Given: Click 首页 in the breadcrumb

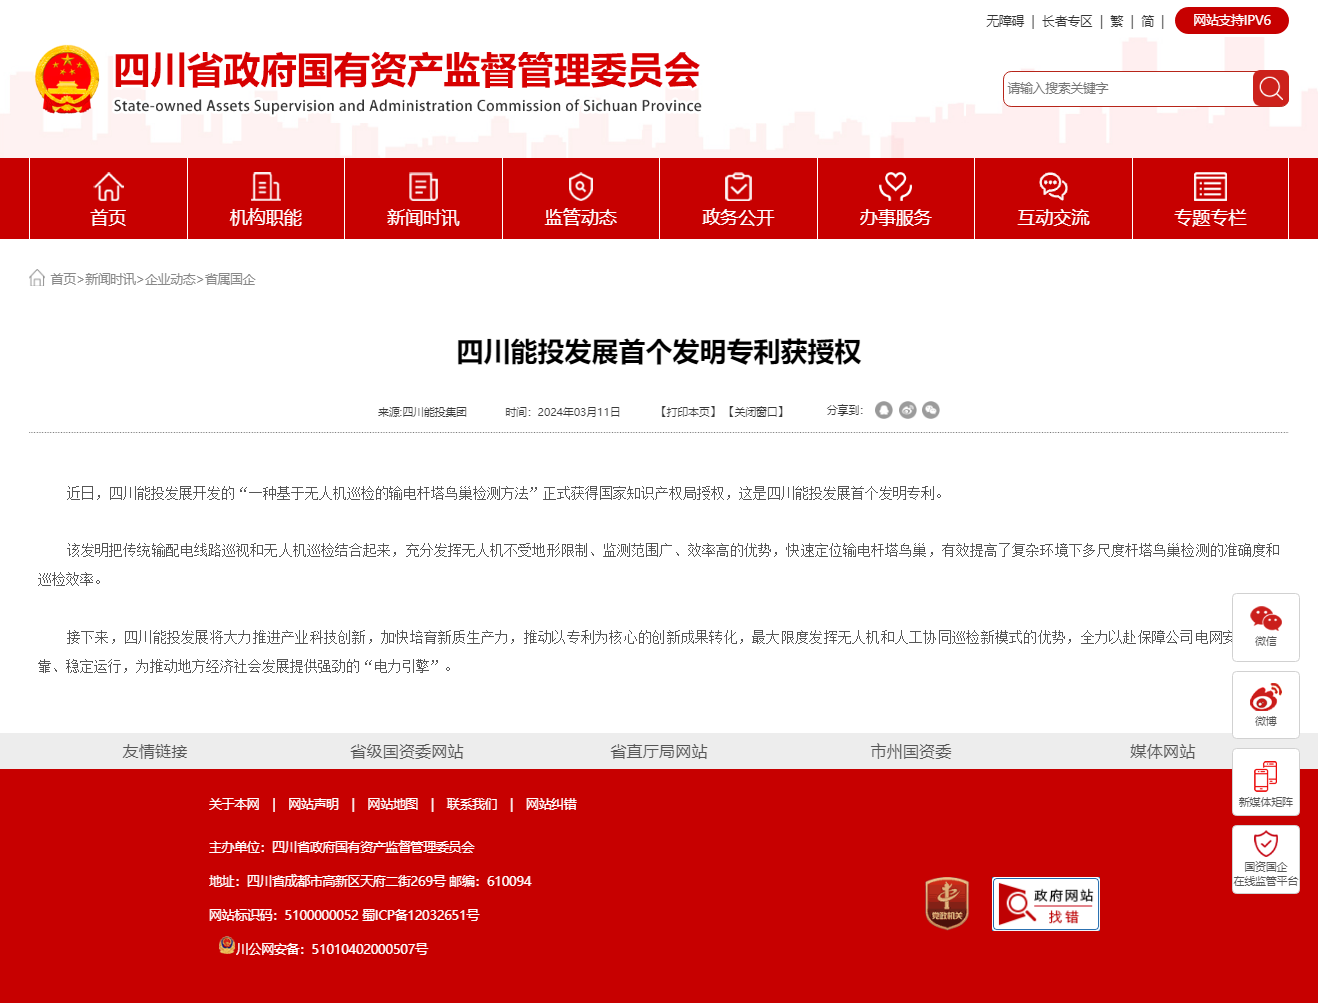Looking at the screenshot, I should (63, 279).
